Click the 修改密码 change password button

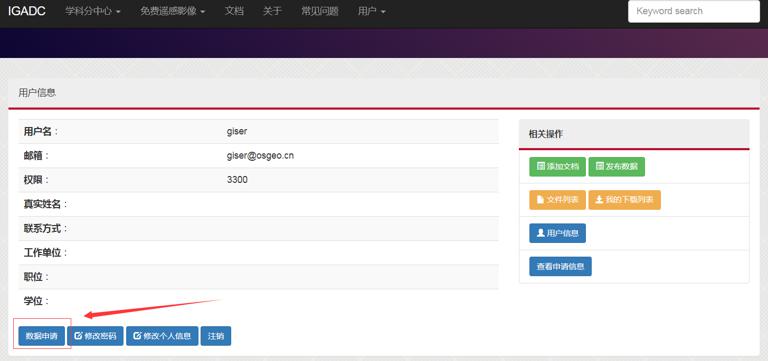pos(95,336)
